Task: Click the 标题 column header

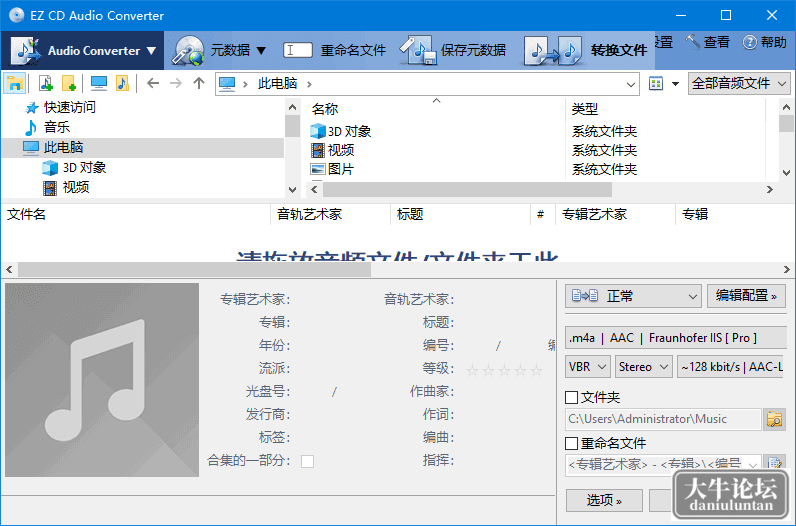Action: (461, 214)
